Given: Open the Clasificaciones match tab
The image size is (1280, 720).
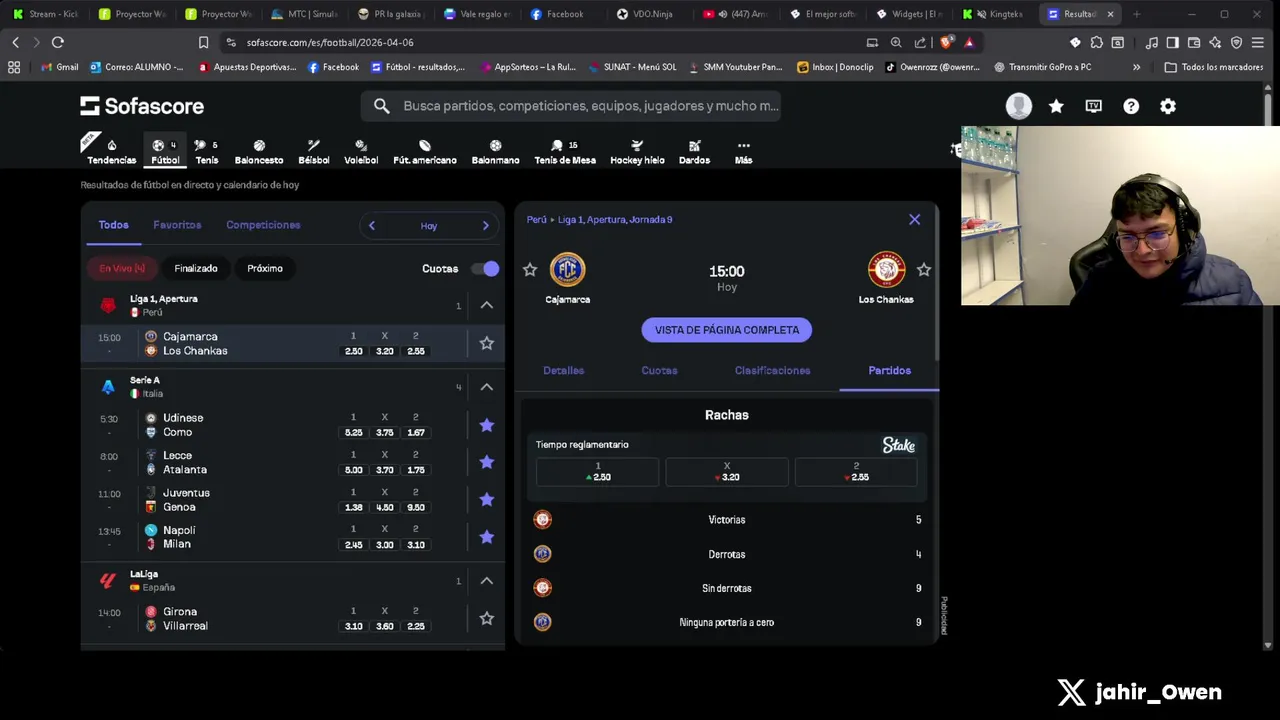Looking at the screenshot, I should pyautogui.click(x=772, y=370).
